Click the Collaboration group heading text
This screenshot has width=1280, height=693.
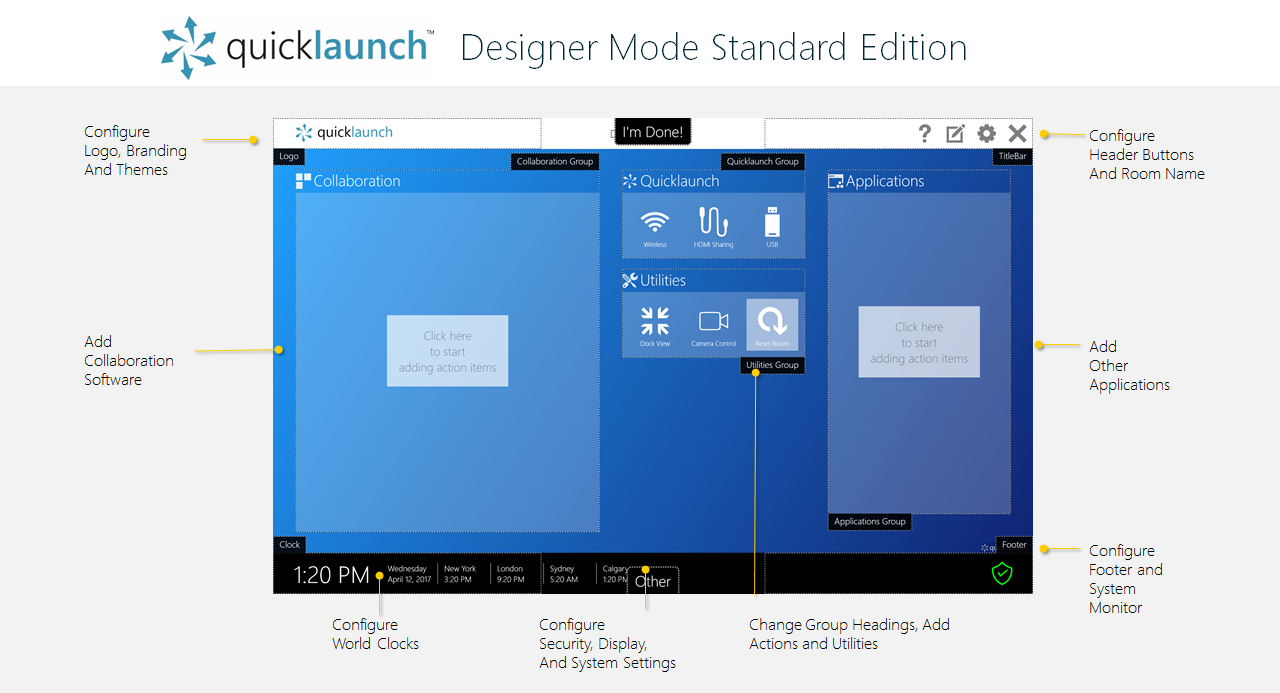(x=357, y=181)
